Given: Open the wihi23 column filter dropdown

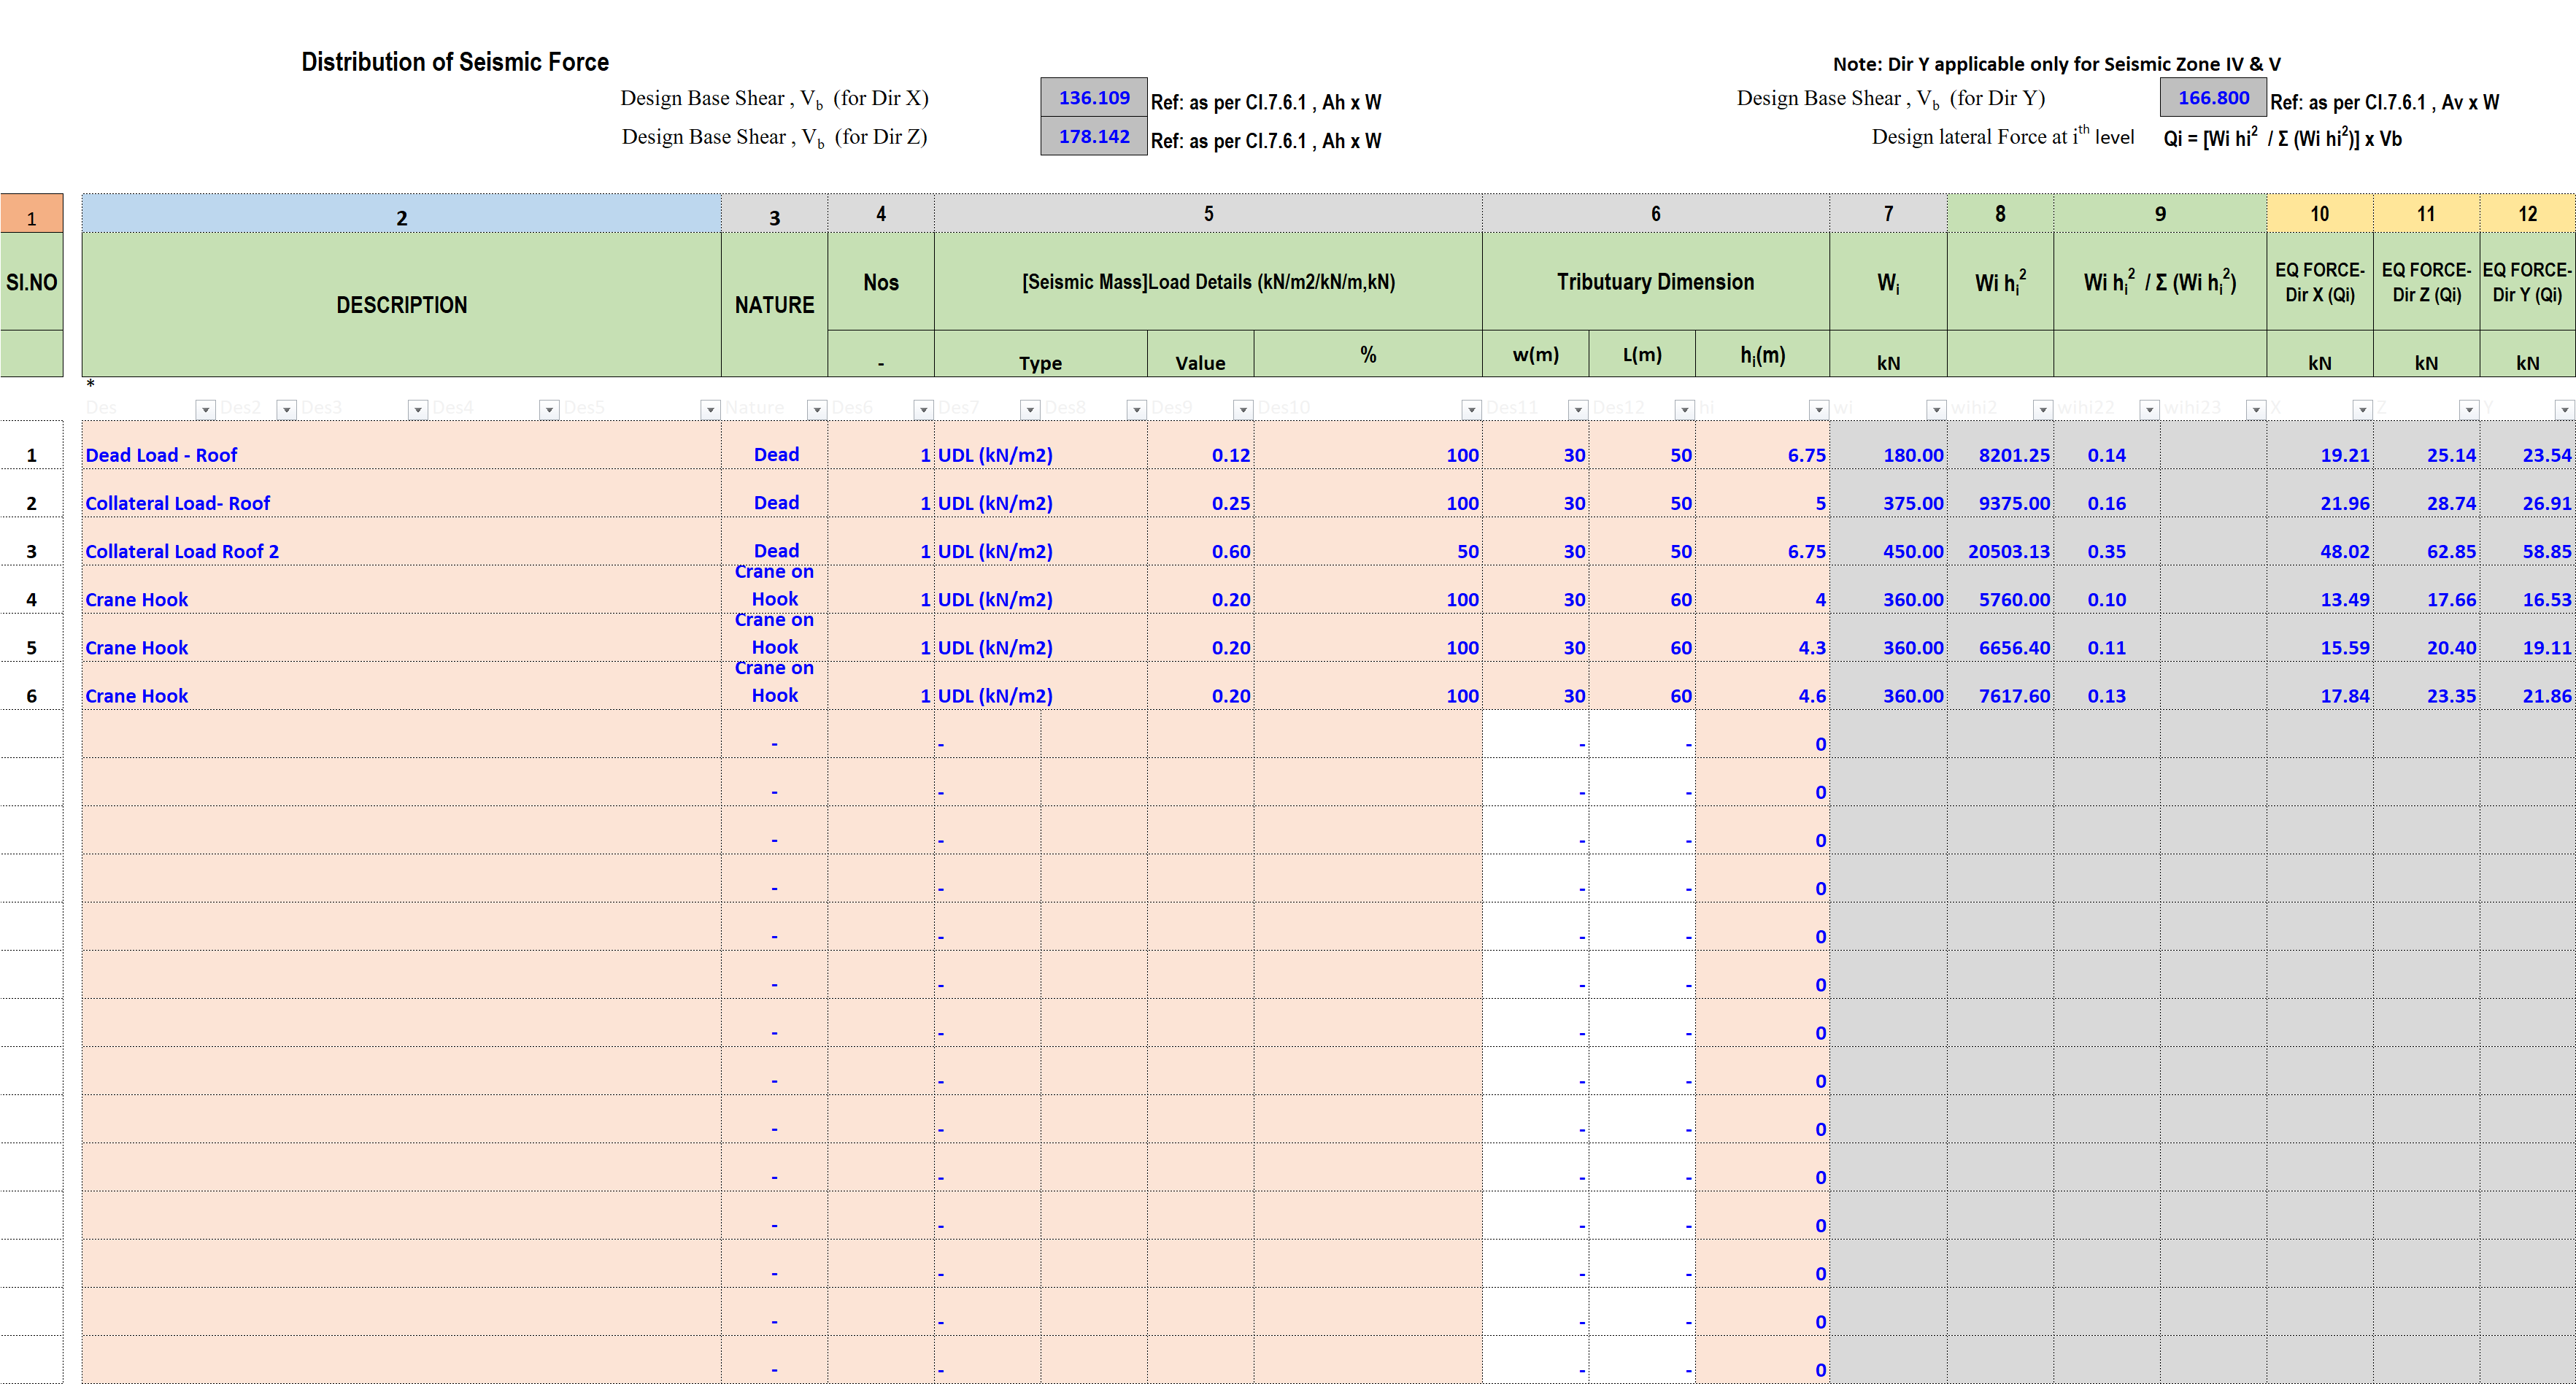Looking at the screenshot, I should pos(2256,409).
